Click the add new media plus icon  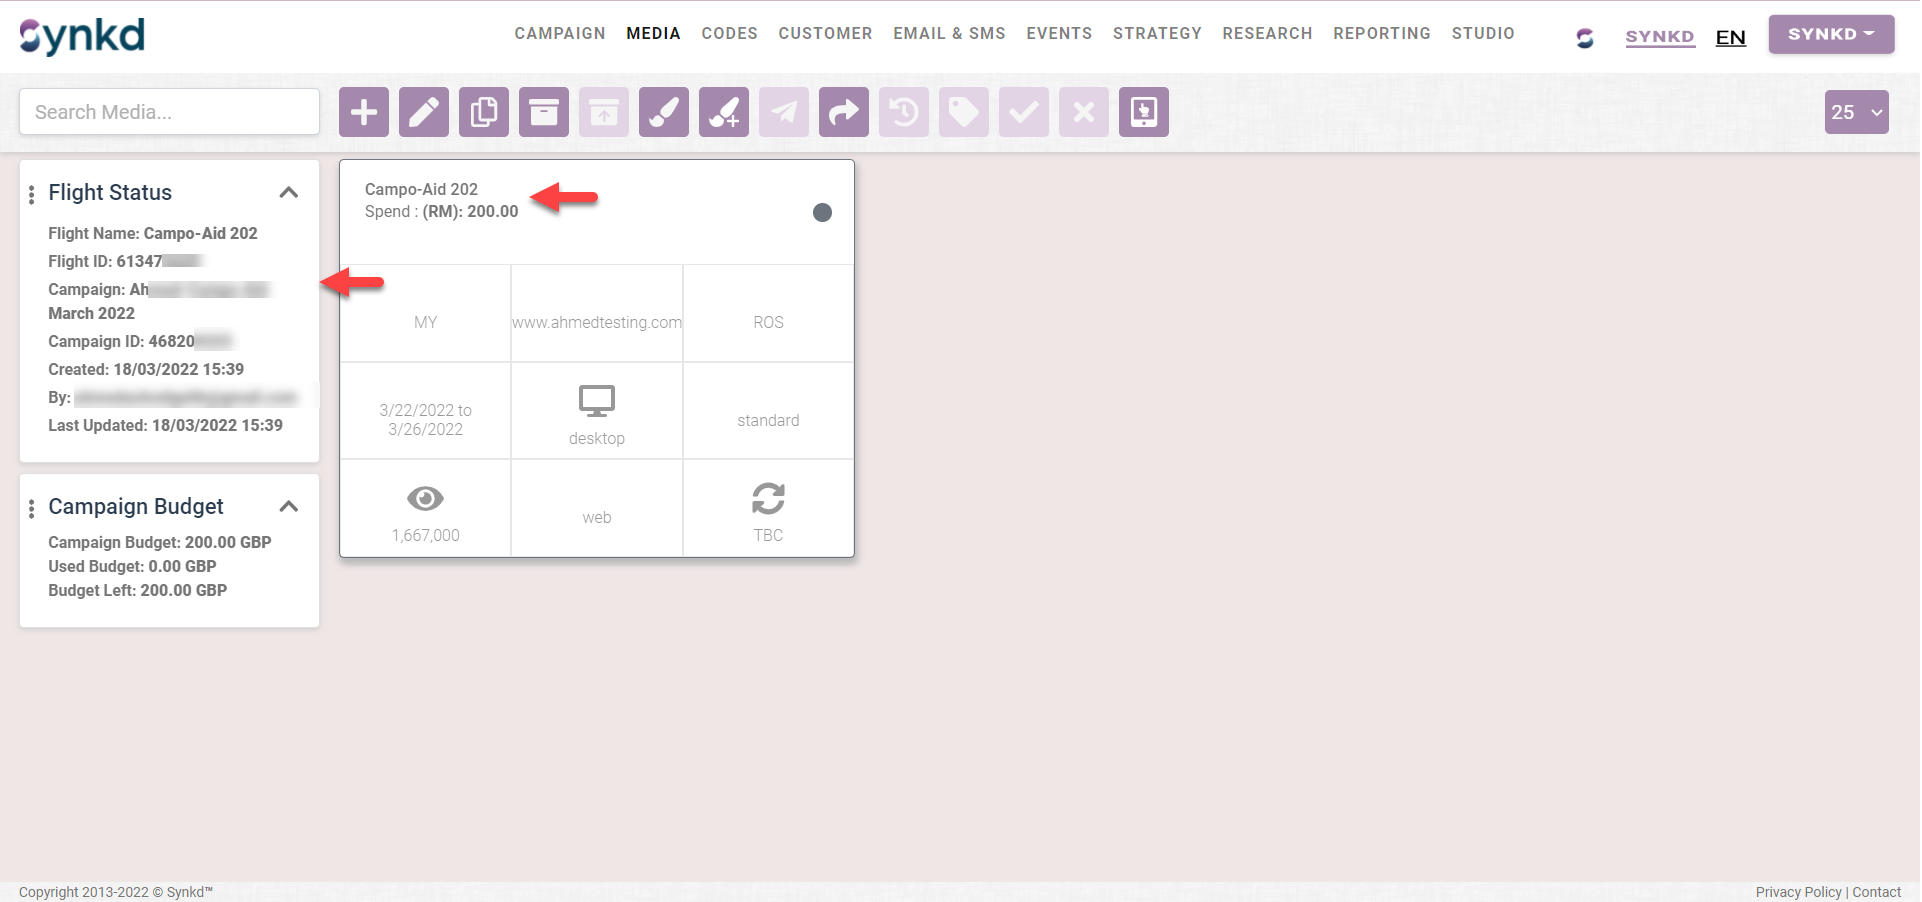364,112
